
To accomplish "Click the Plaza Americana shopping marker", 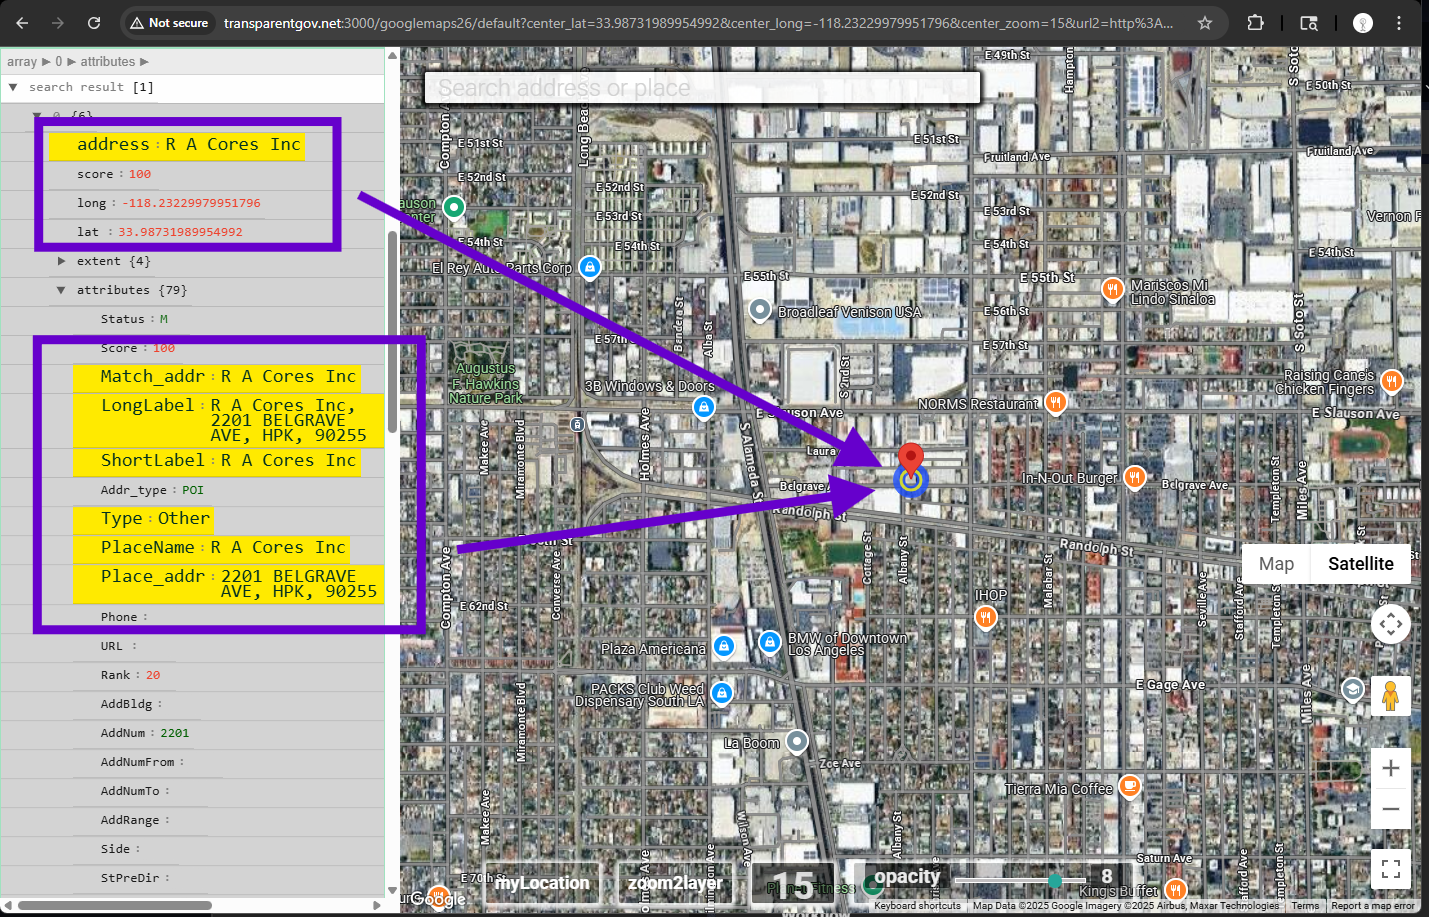I will click(724, 646).
